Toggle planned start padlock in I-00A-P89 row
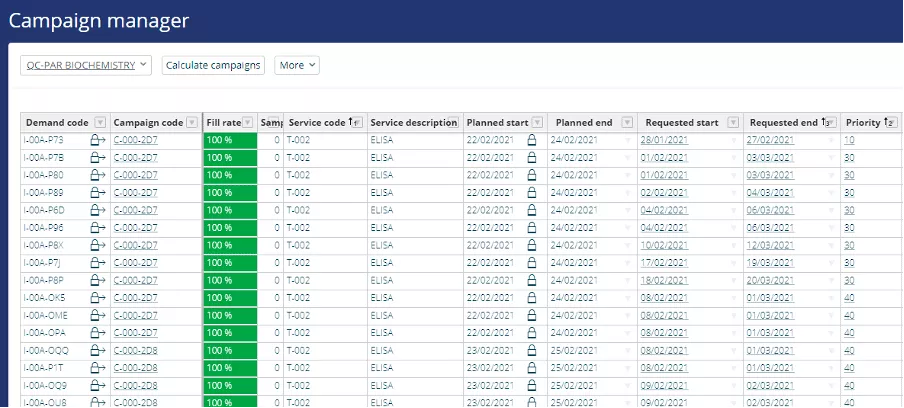The width and height of the screenshot is (904, 408). click(x=532, y=193)
